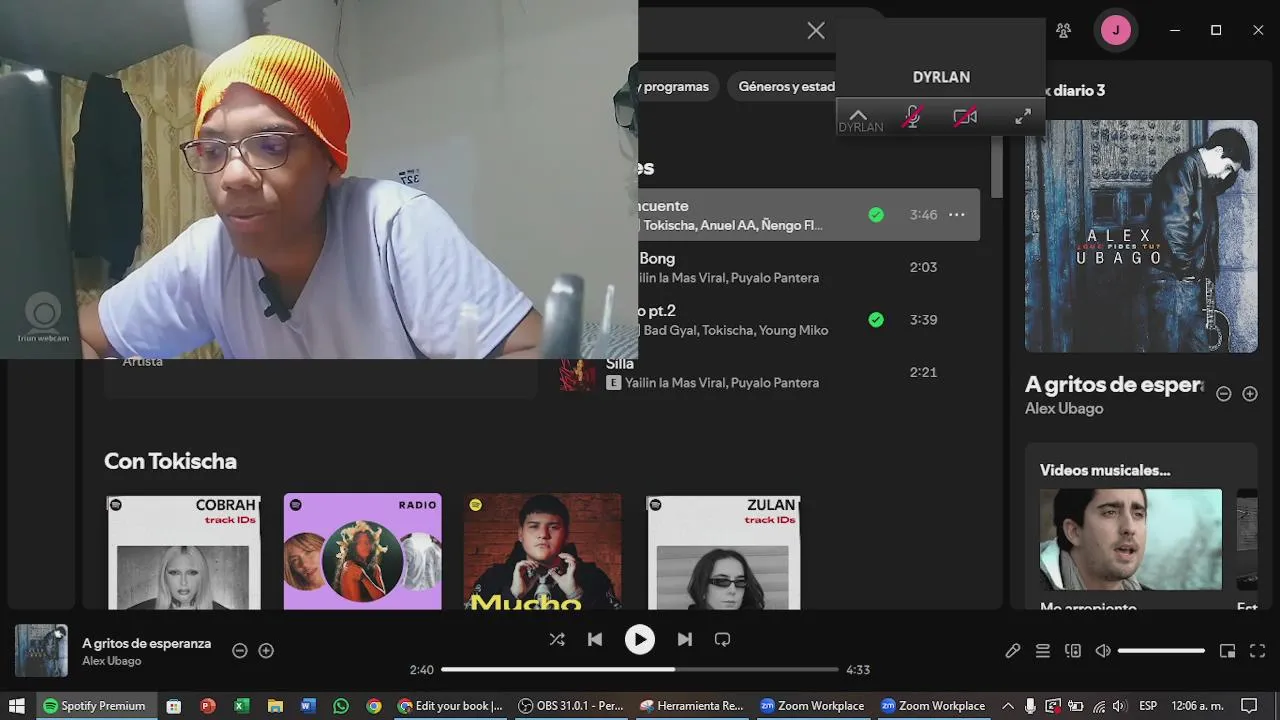
Task: Open the ZULAN track IDs playlist card
Action: [x=724, y=551]
